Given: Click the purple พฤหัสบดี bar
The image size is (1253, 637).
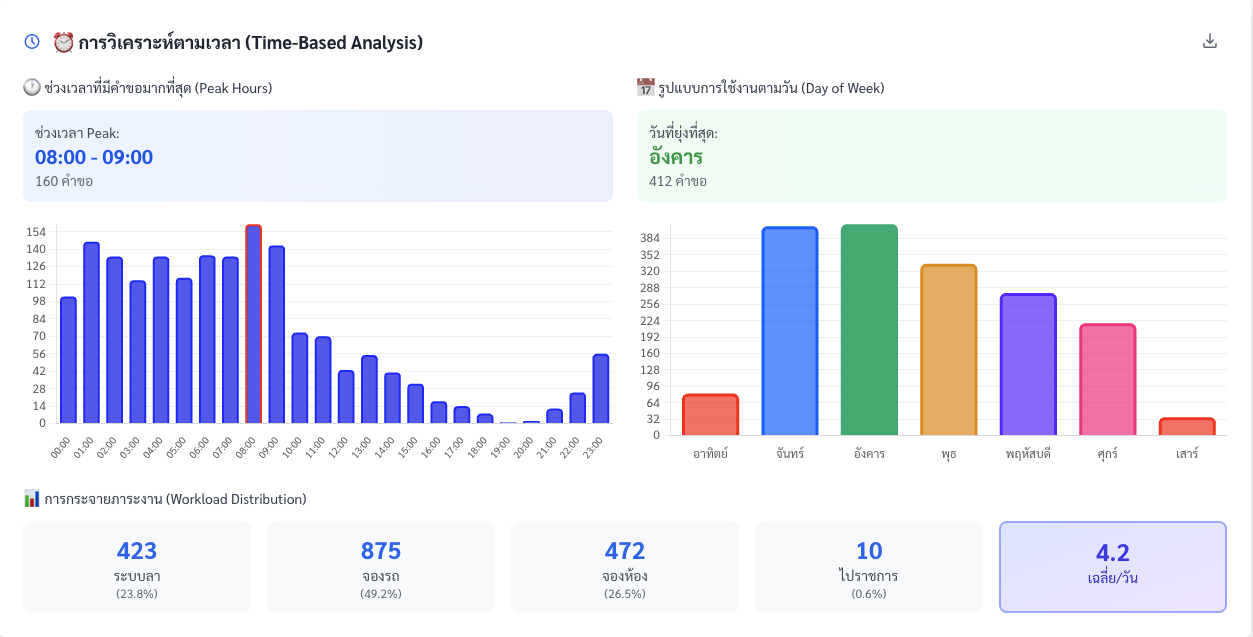Looking at the screenshot, I should (1028, 365).
